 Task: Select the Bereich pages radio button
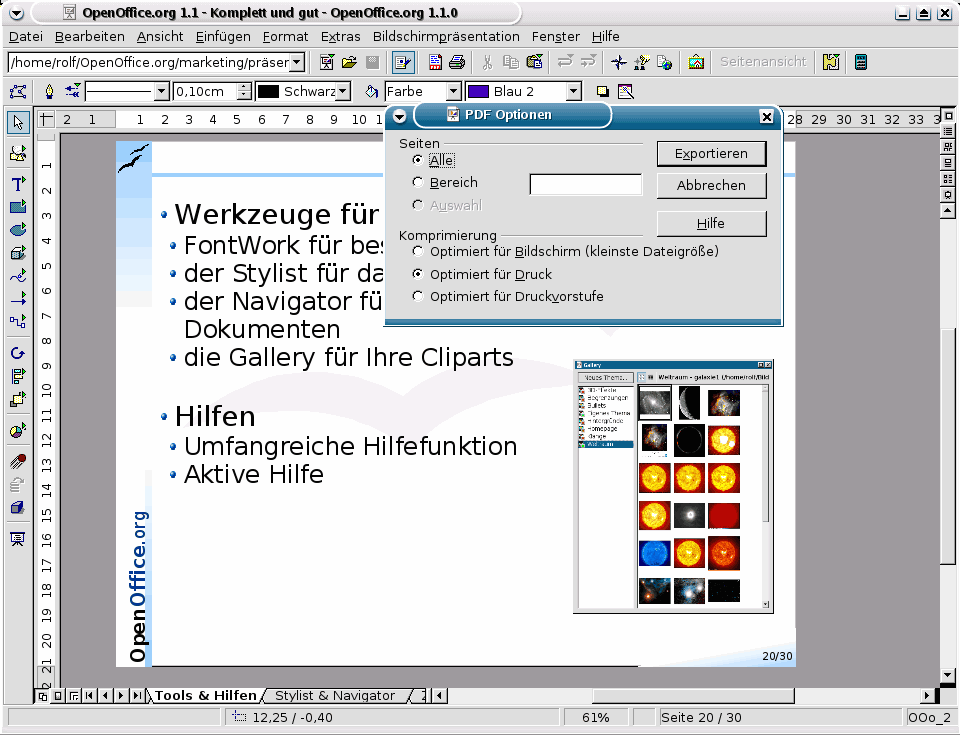pos(418,182)
